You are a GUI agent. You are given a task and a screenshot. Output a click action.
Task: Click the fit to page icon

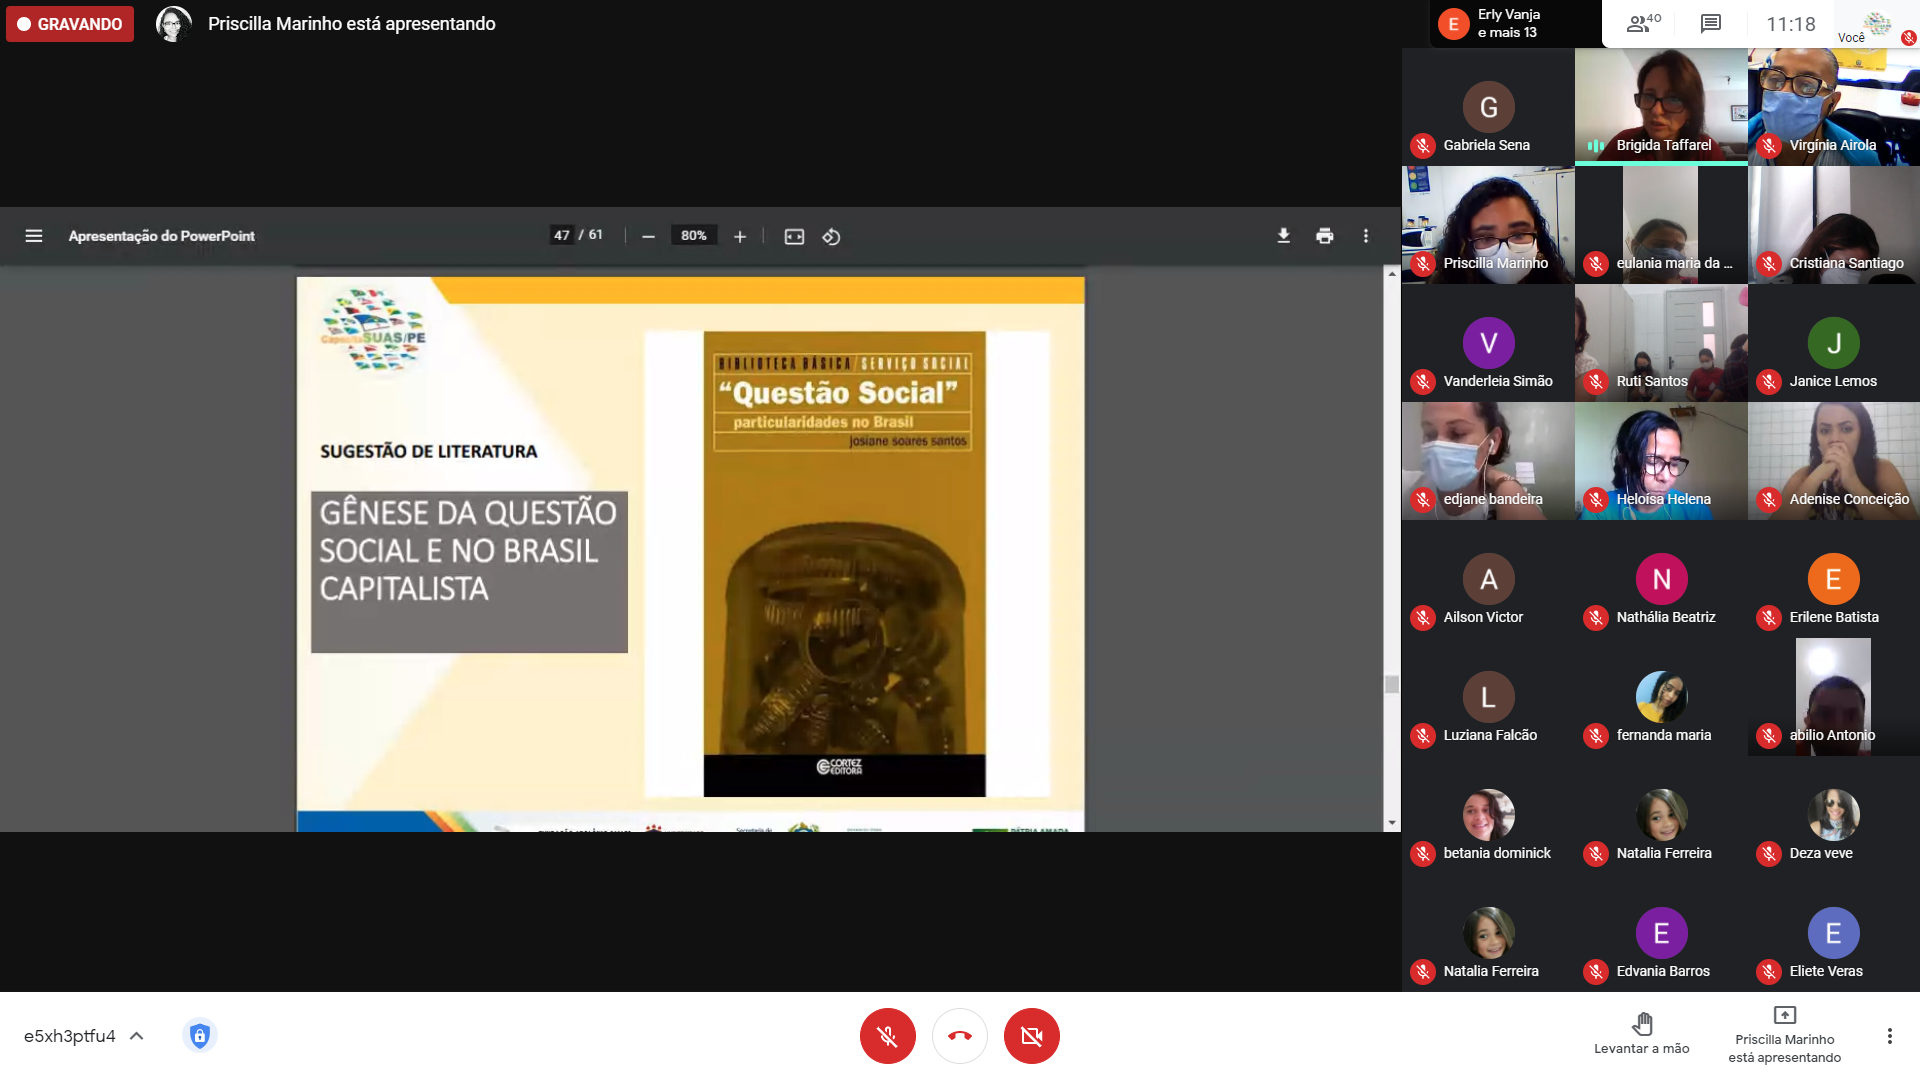tap(794, 237)
